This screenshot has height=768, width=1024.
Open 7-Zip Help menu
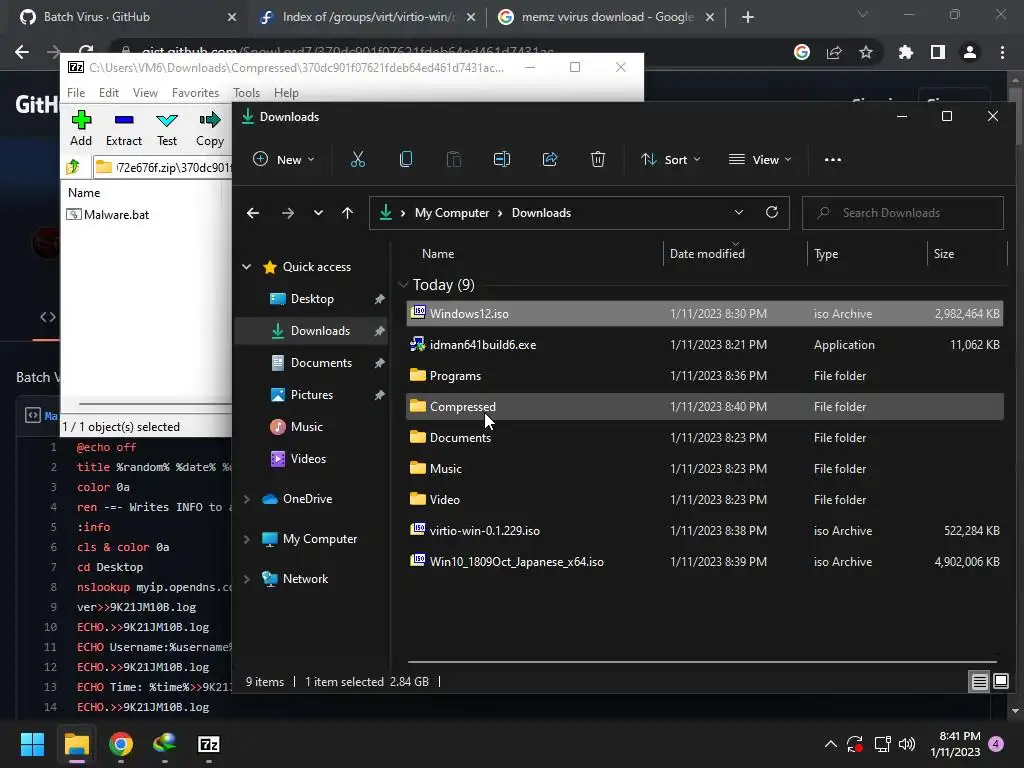(x=285, y=93)
